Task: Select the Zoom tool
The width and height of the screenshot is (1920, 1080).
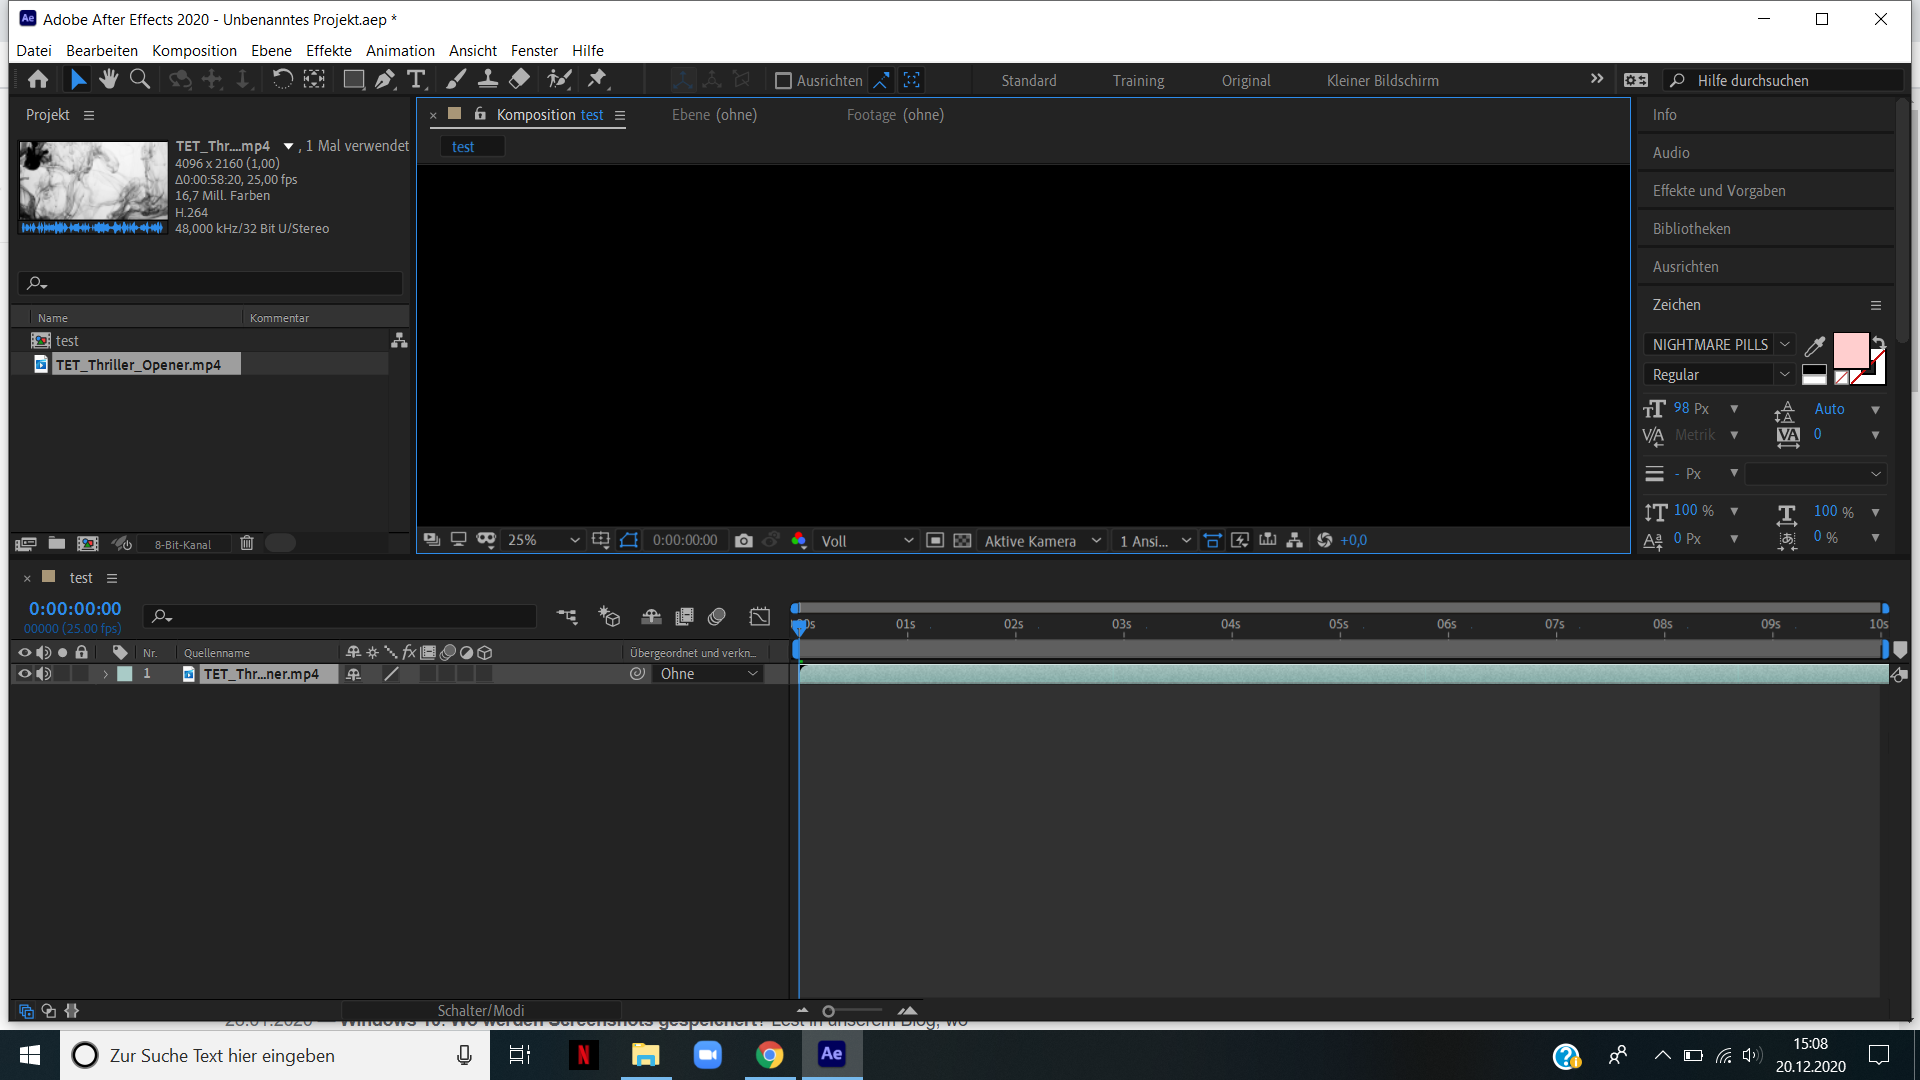Action: 140,79
